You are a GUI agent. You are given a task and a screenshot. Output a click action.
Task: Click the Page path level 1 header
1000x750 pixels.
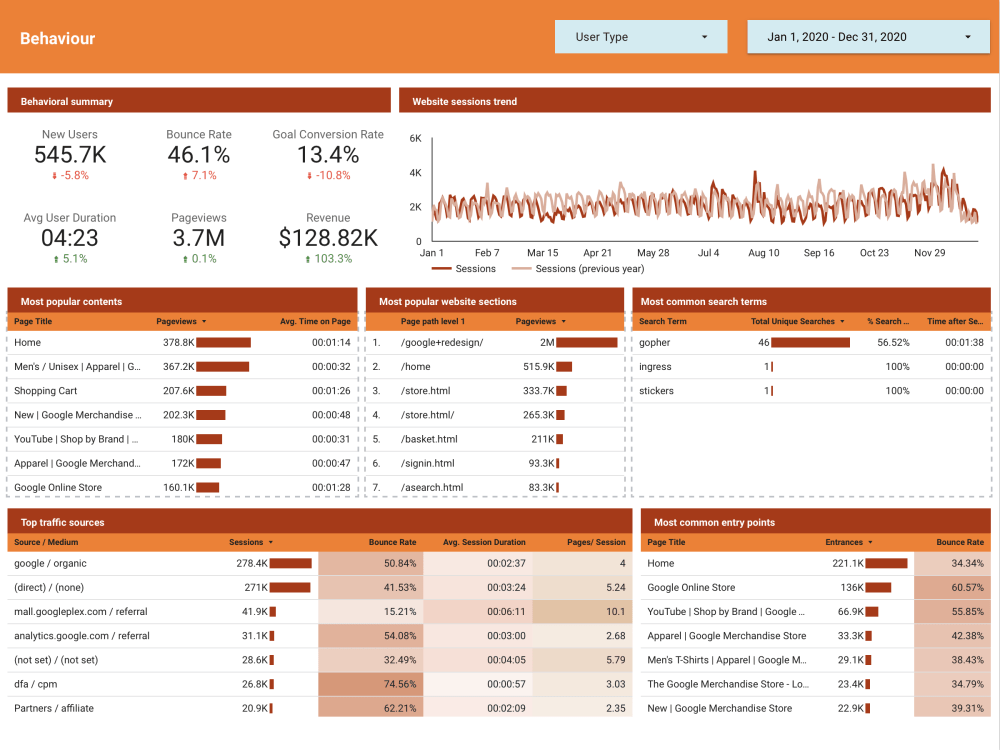pyautogui.click(x=432, y=321)
